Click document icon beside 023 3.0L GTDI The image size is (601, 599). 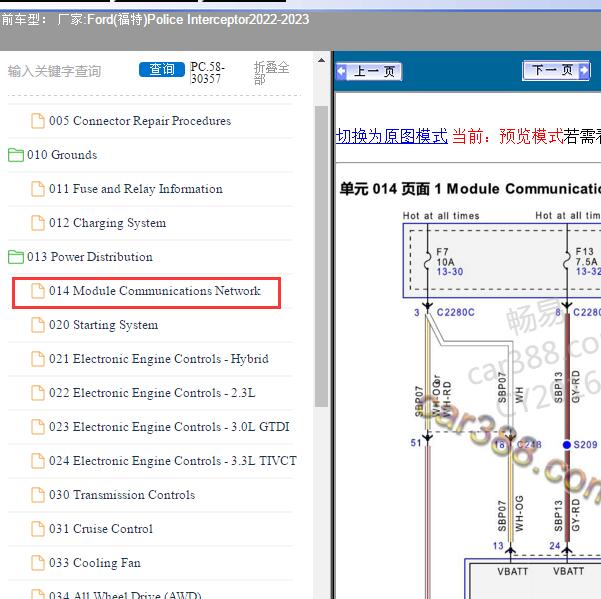click(x=38, y=427)
